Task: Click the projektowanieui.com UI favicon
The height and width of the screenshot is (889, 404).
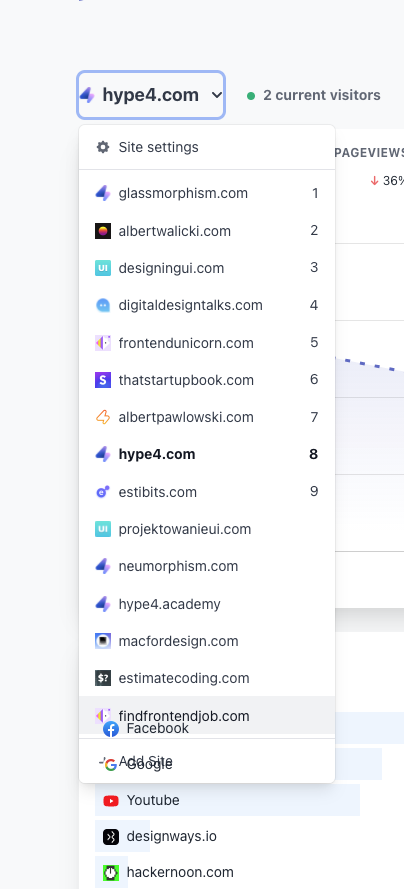Action: click(x=103, y=529)
